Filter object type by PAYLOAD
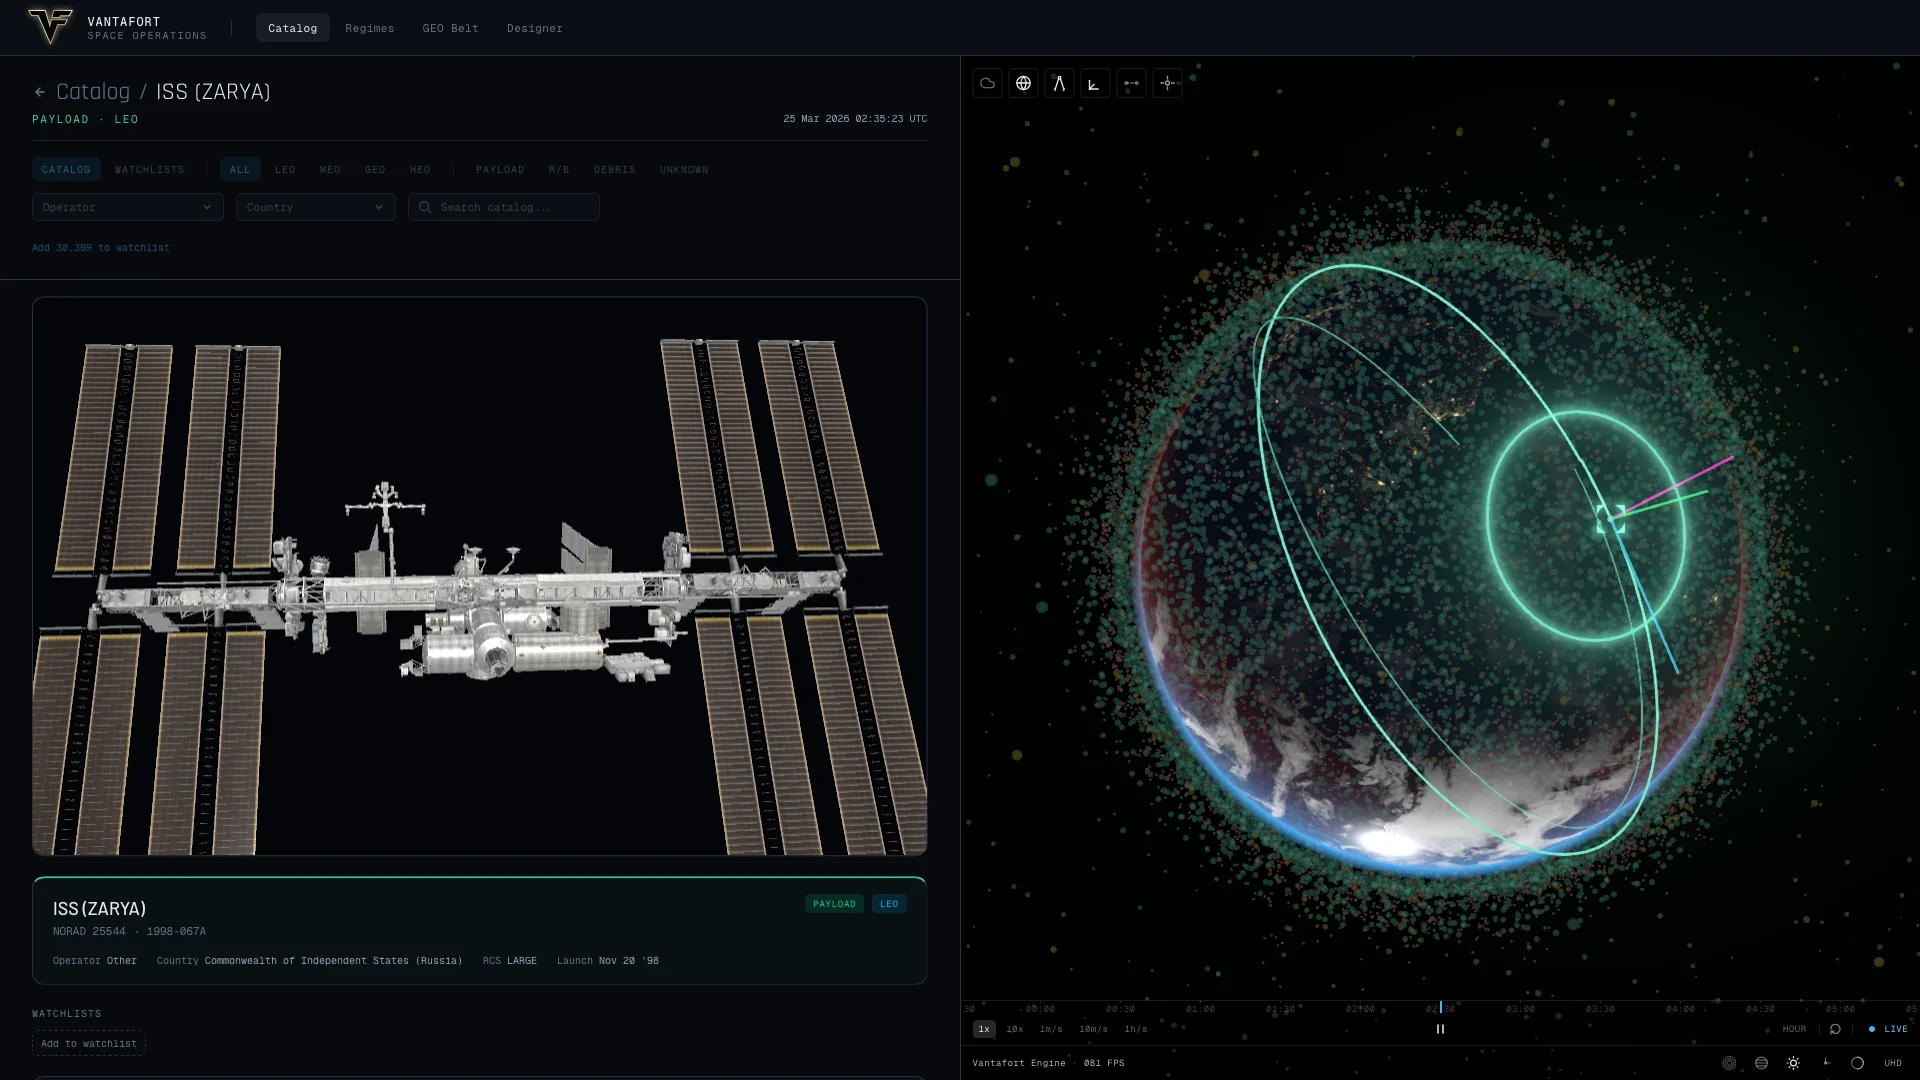Screen dimensions: 1920x1080 point(500,169)
